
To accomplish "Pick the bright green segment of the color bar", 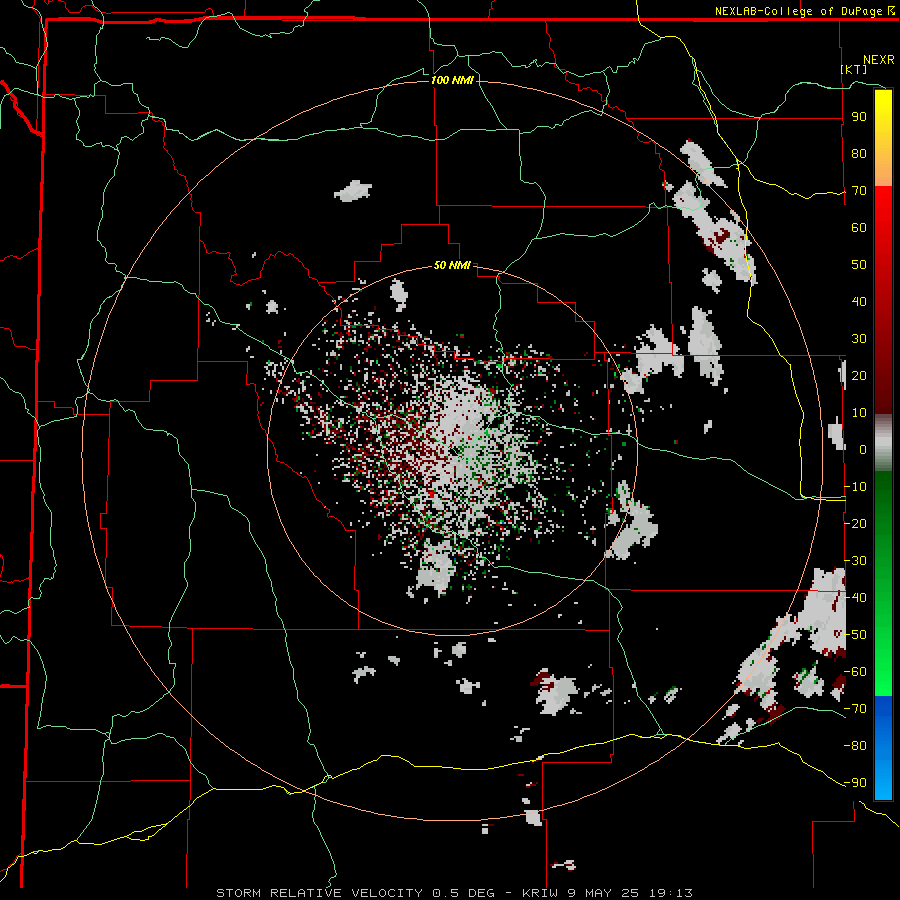I will click(x=883, y=643).
